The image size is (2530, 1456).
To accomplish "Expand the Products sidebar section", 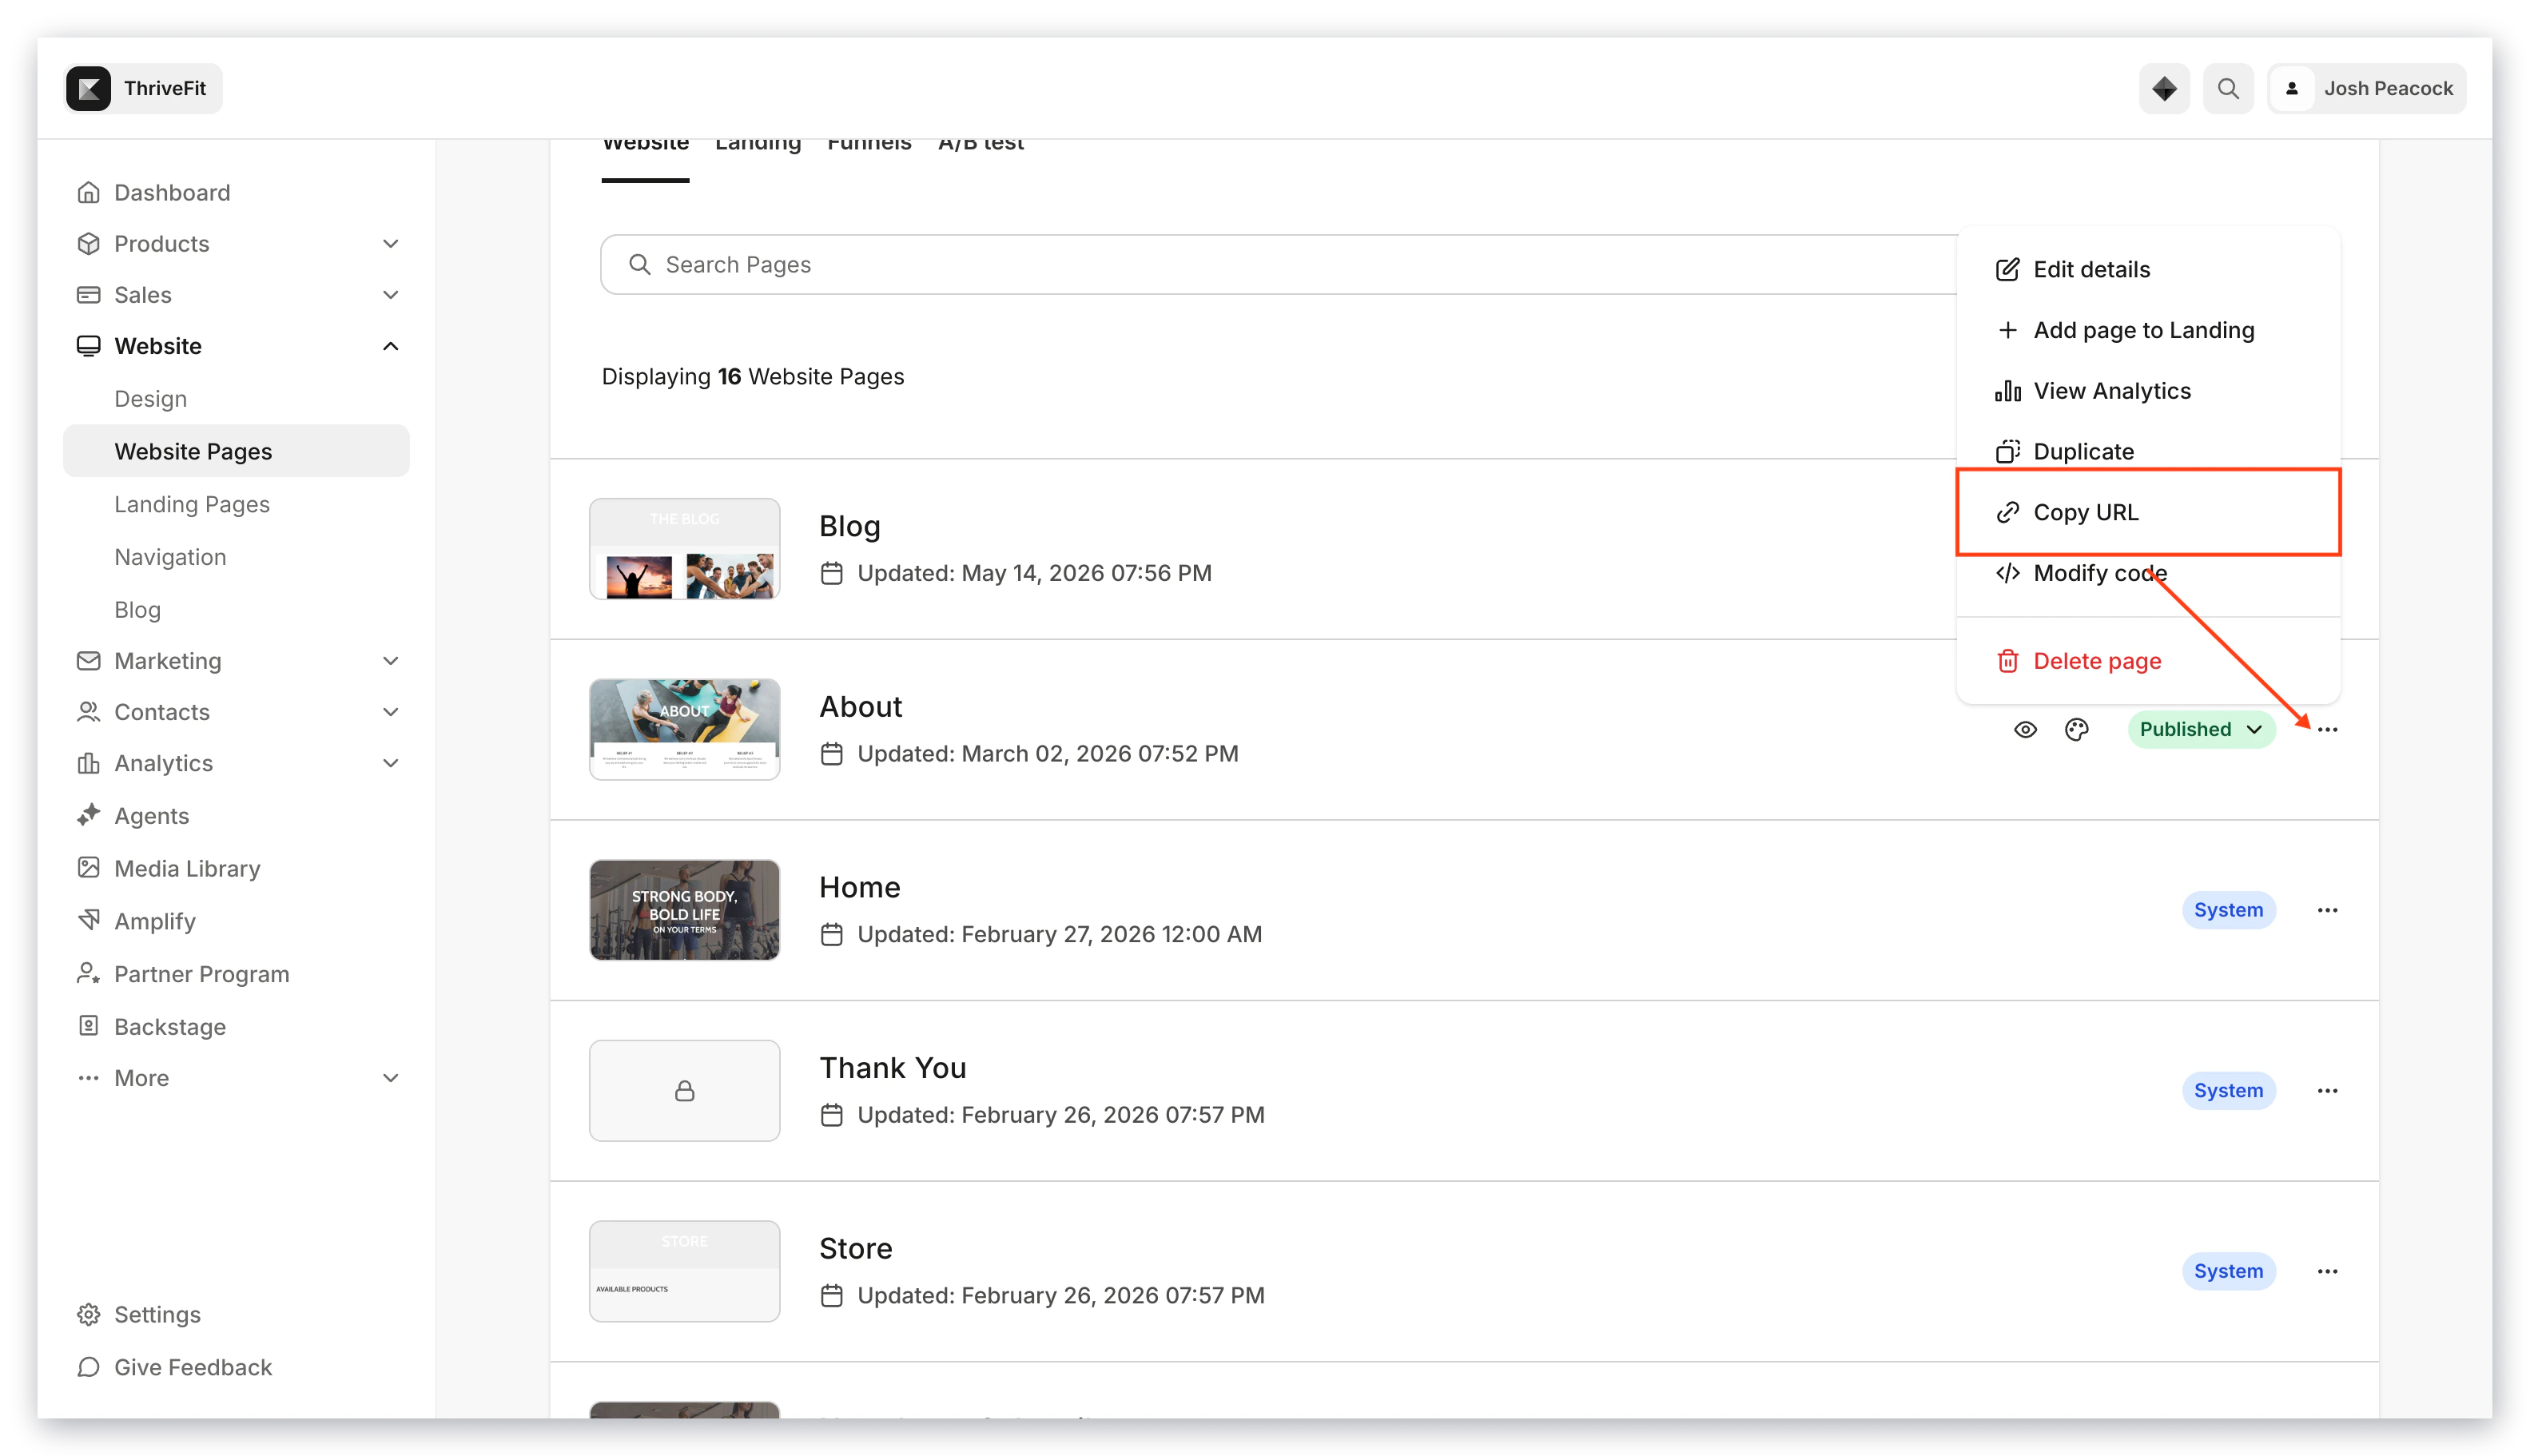I will (390, 243).
